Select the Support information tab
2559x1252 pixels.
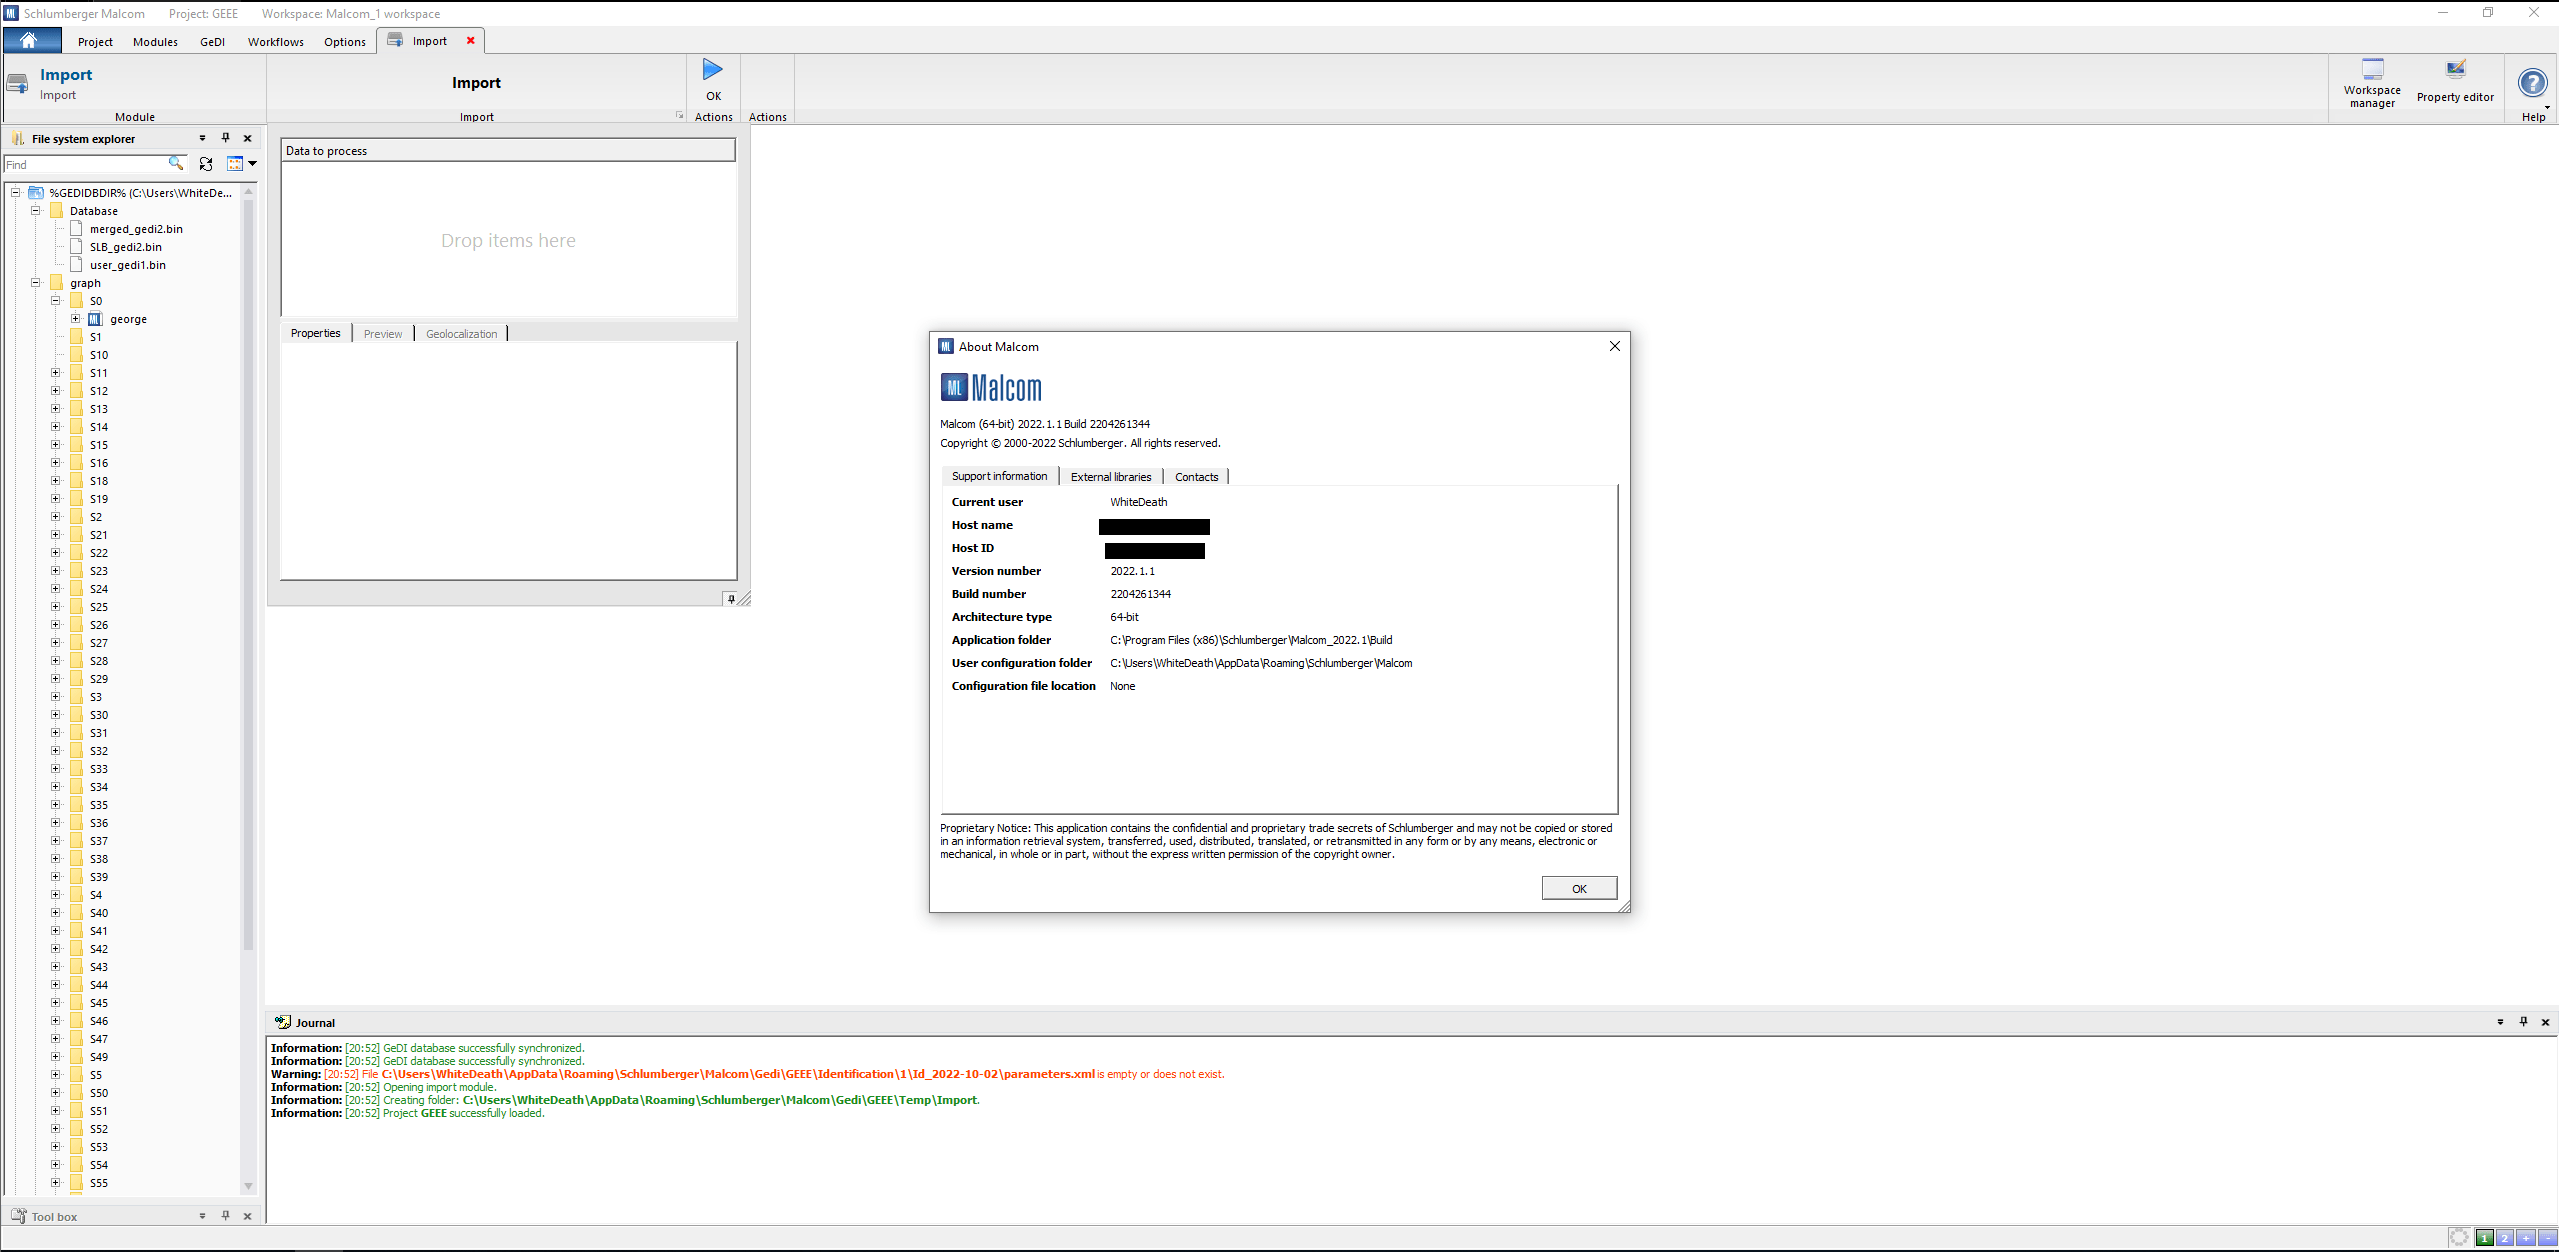coord(999,476)
